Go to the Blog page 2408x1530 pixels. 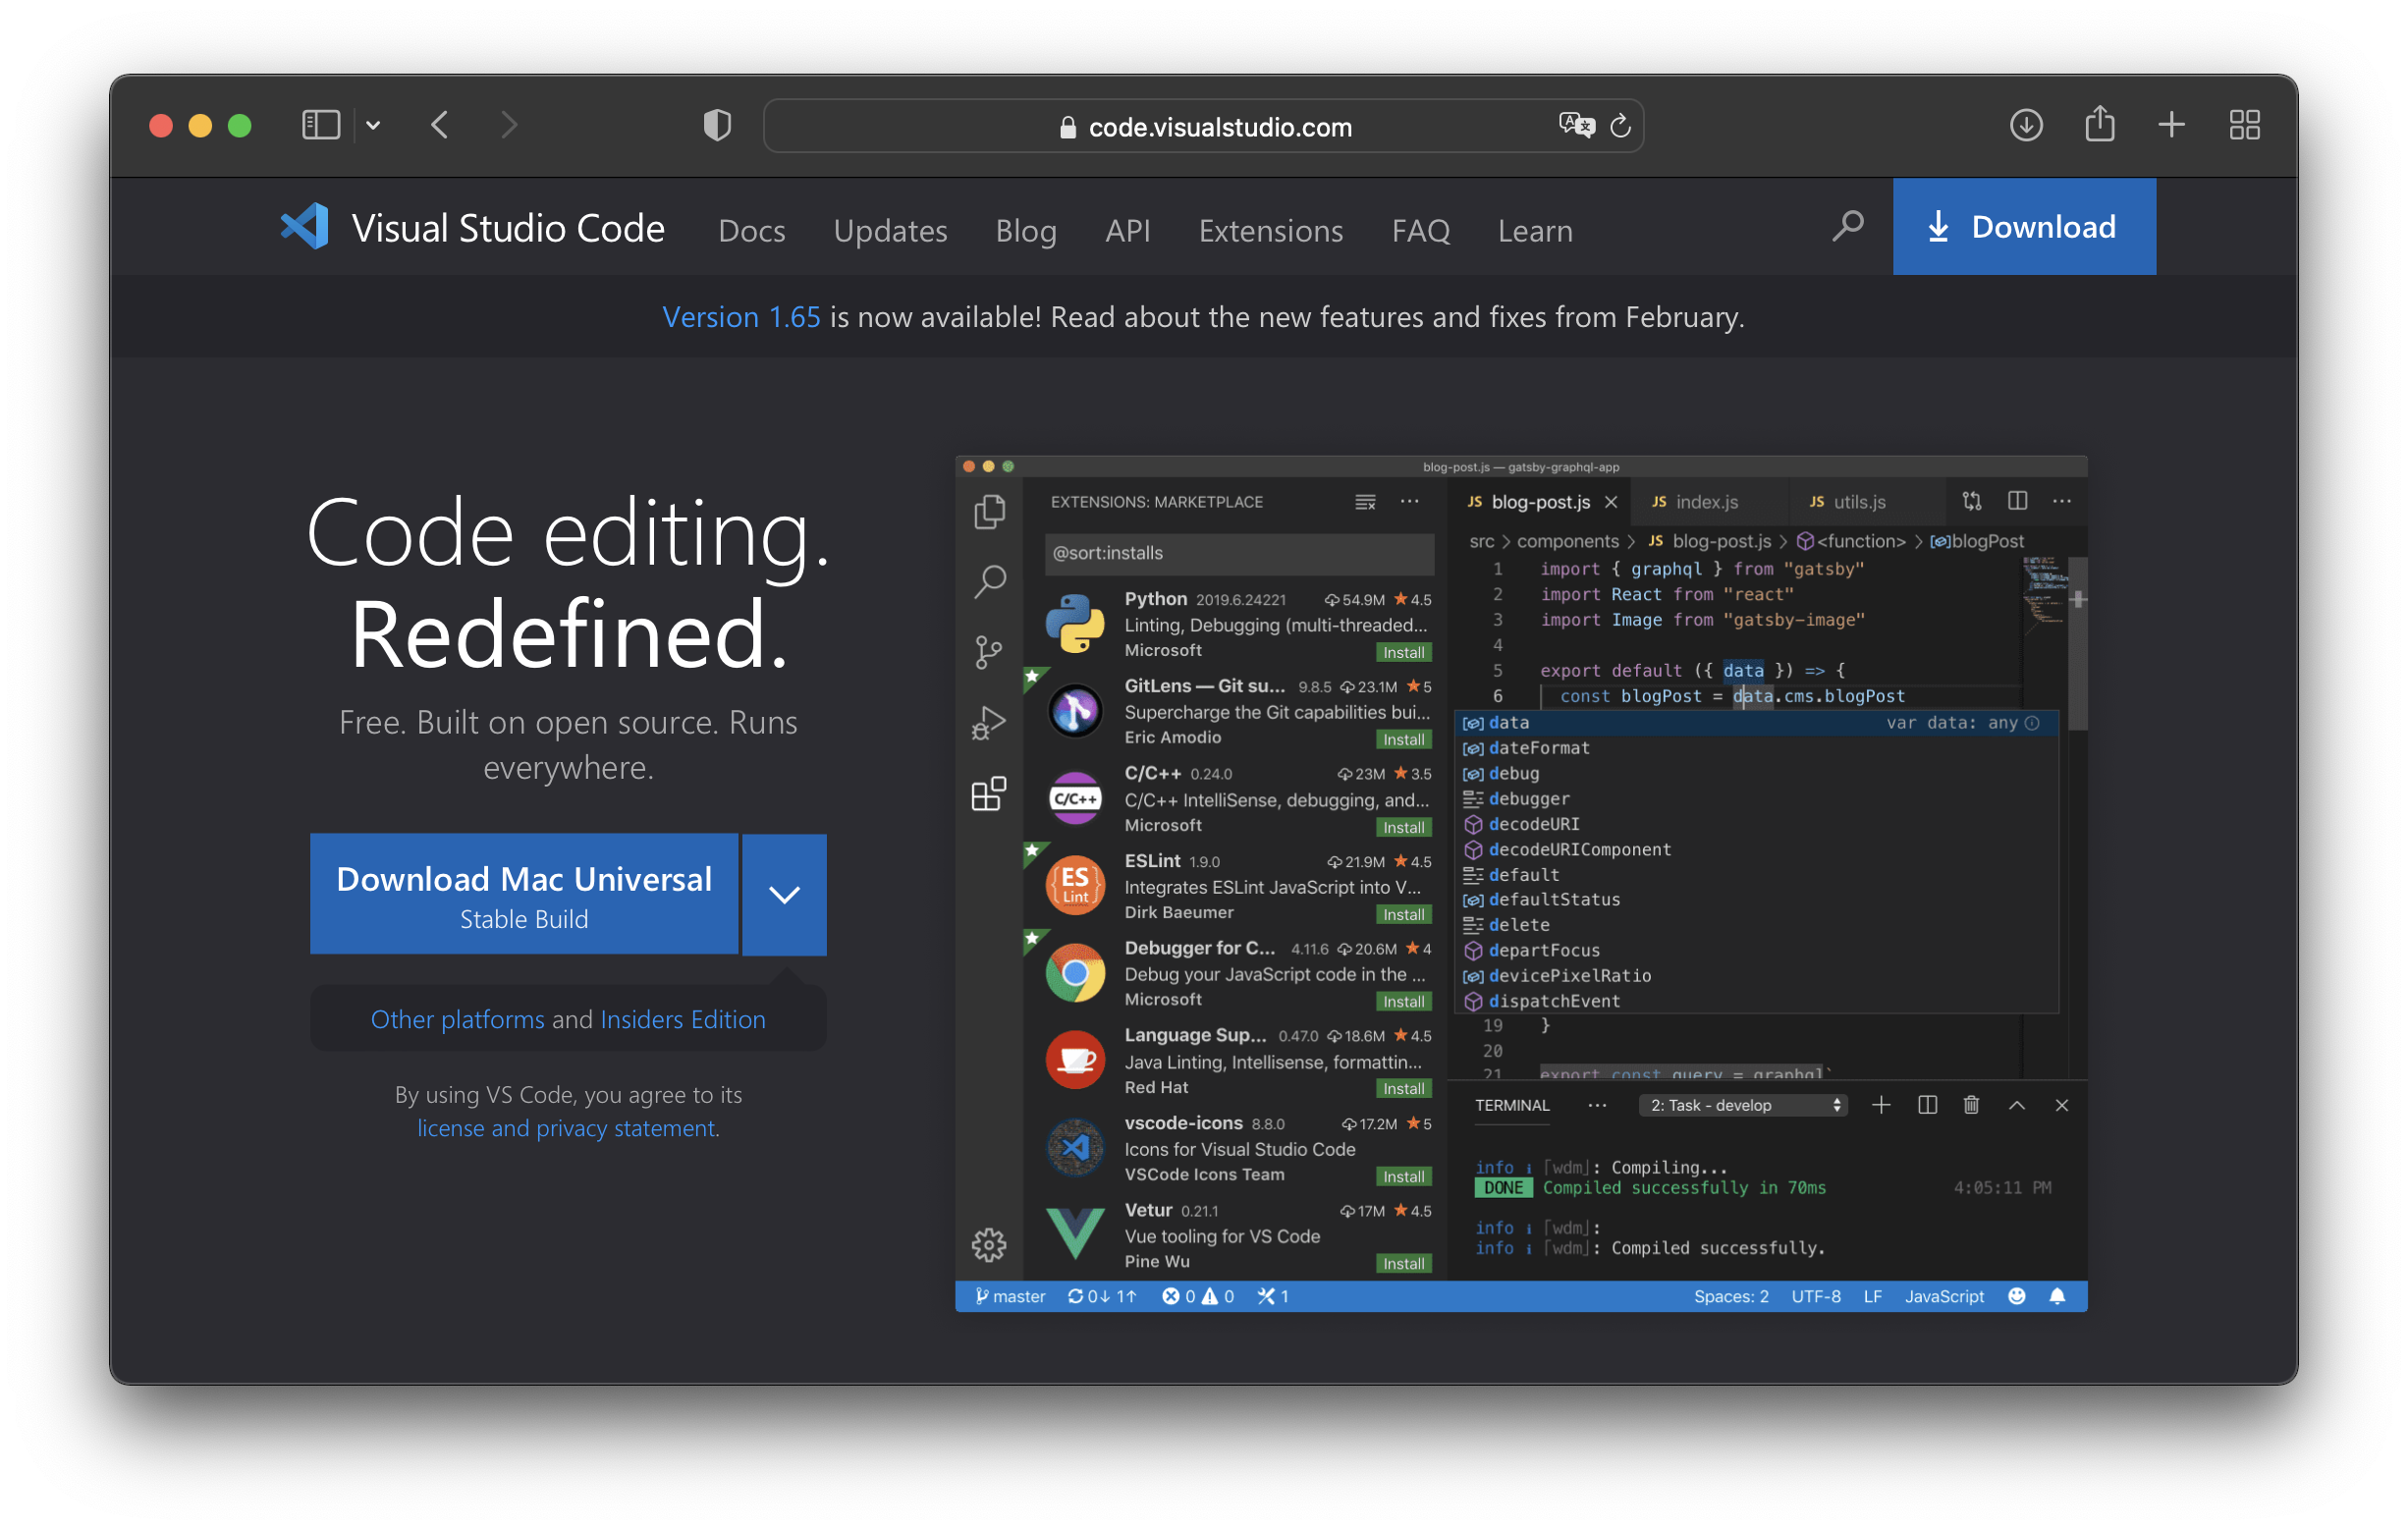click(x=1026, y=230)
